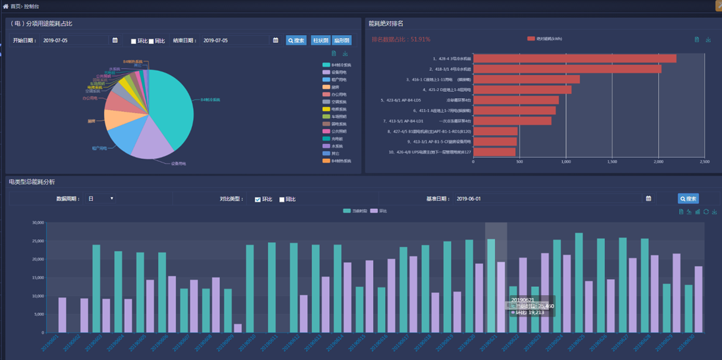Screen dimensions: 722x360
Task: Uncheck 环比 under 对比类型 in the bottom panel
Action: coord(258,199)
